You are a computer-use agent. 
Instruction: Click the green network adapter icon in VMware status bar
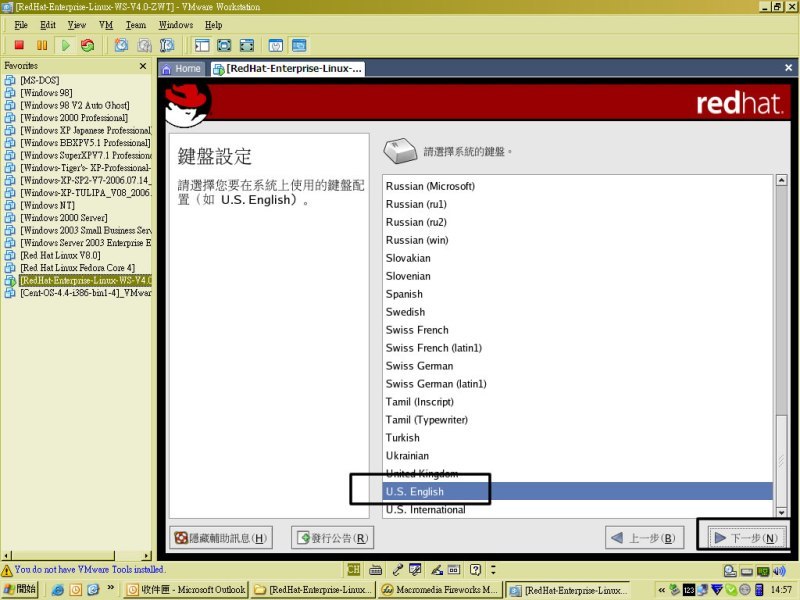pos(763,570)
